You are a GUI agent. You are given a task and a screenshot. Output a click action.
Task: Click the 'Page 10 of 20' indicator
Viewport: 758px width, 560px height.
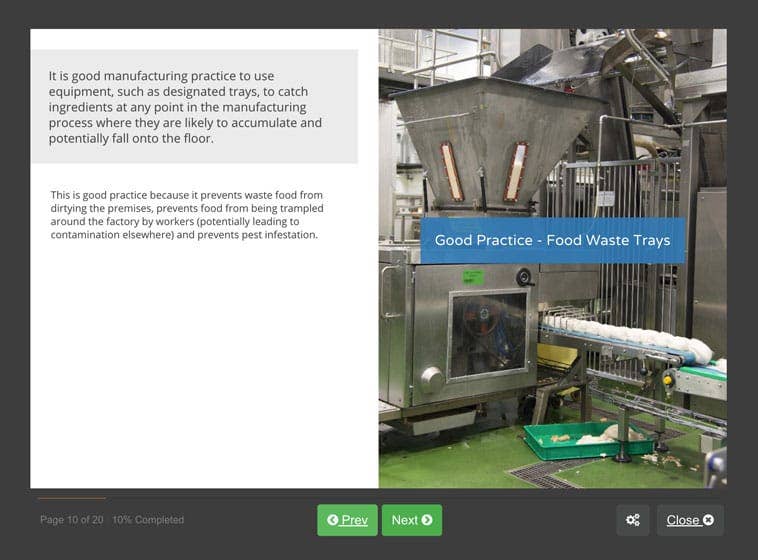(72, 520)
